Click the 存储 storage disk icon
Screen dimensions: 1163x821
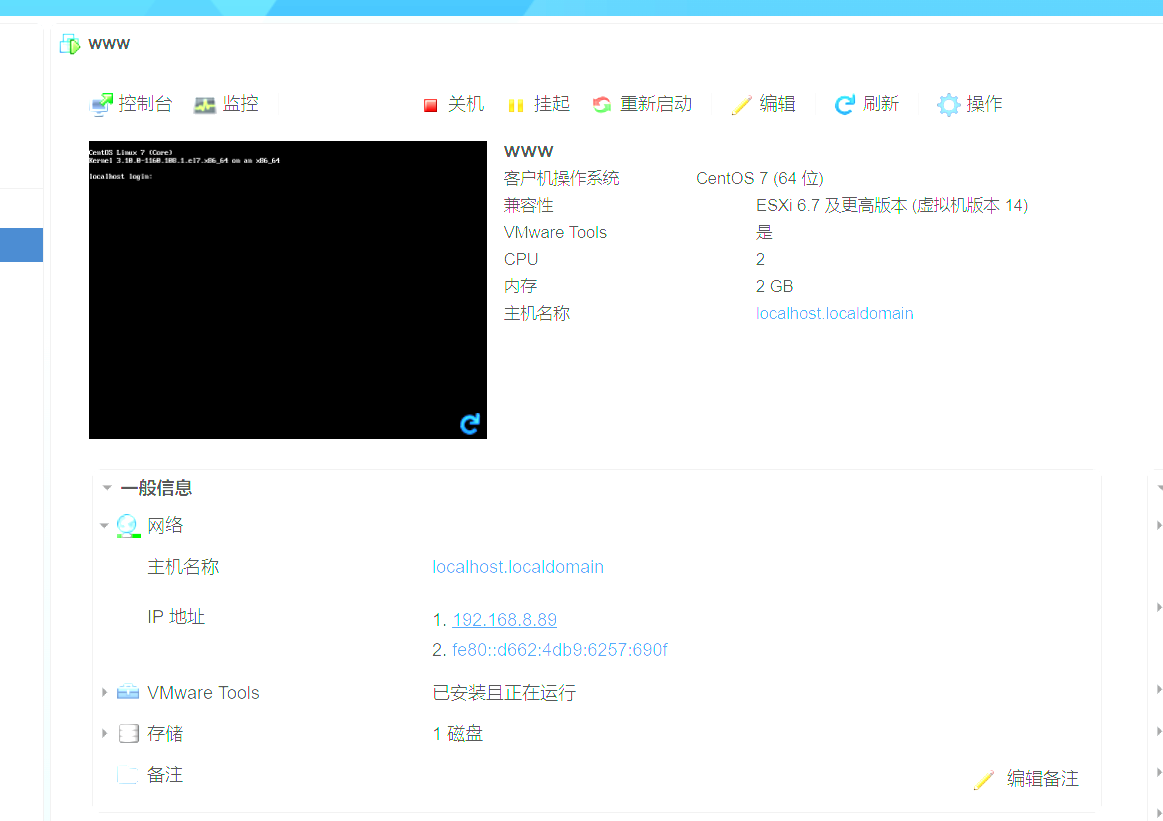click(128, 734)
